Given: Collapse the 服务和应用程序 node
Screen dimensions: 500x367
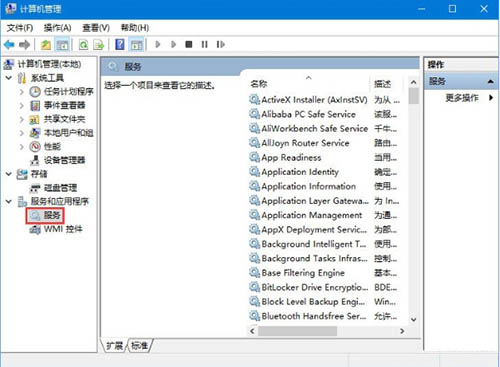Looking at the screenshot, I should [9, 201].
